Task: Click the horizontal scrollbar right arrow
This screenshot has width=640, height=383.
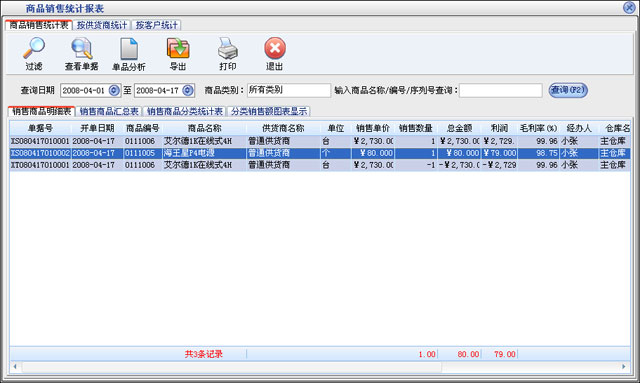Action: [624, 366]
